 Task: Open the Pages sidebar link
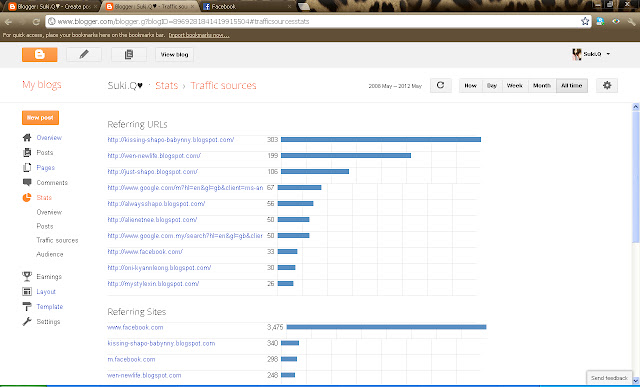[45, 168]
